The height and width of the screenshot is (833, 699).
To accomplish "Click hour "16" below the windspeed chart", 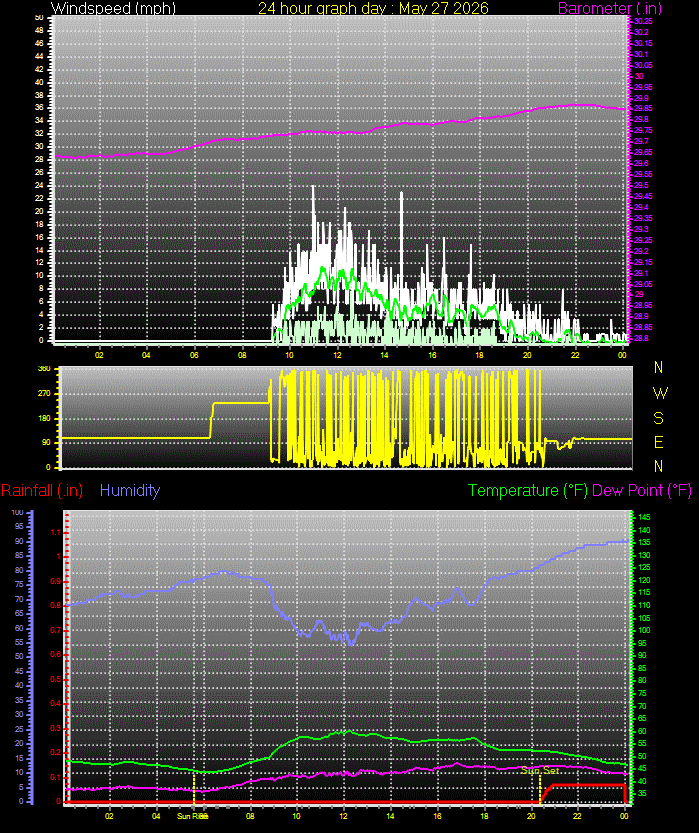I will (432, 355).
